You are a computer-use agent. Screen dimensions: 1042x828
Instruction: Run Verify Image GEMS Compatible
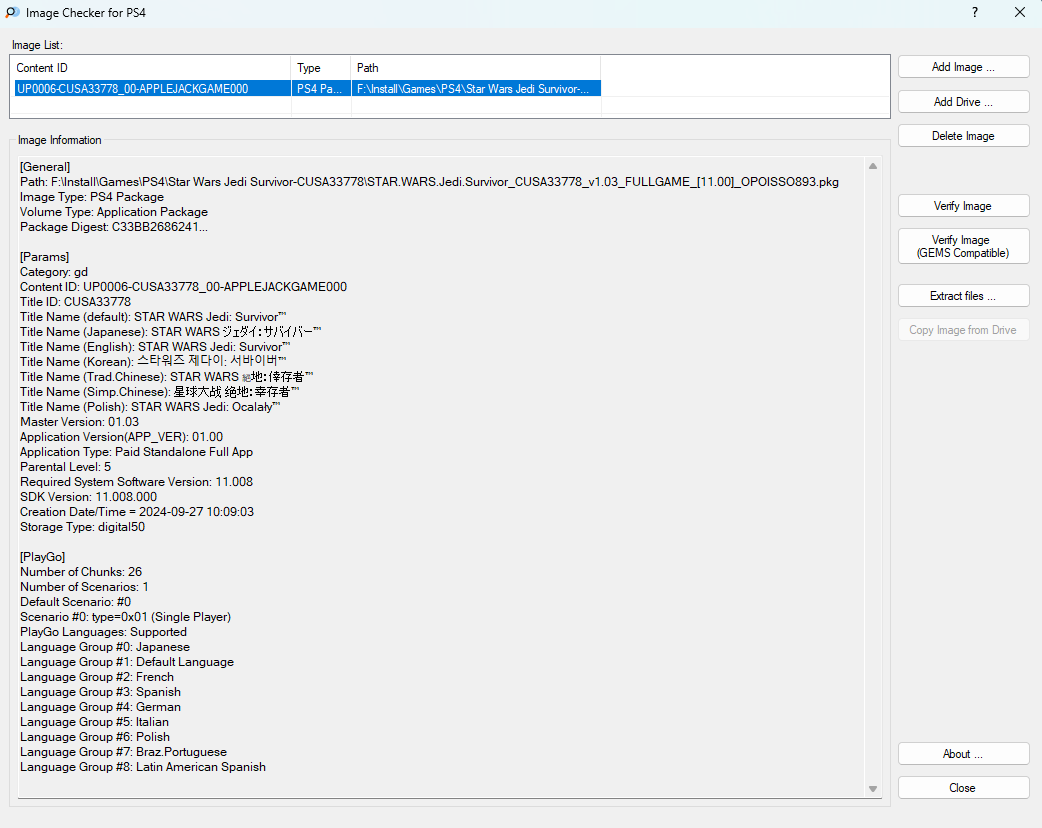pos(963,247)
